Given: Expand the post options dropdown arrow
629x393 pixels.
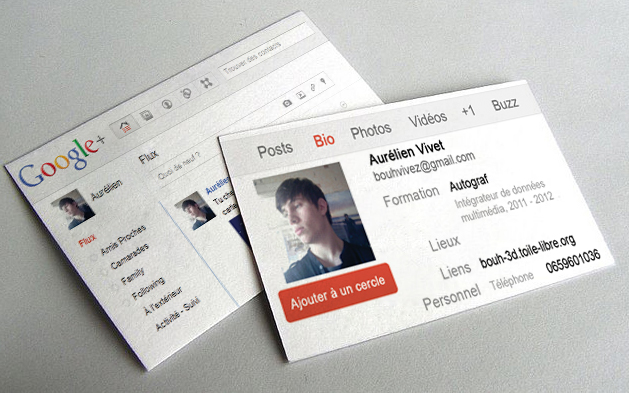Looking at the screenshot, I should tap(343, 105).
